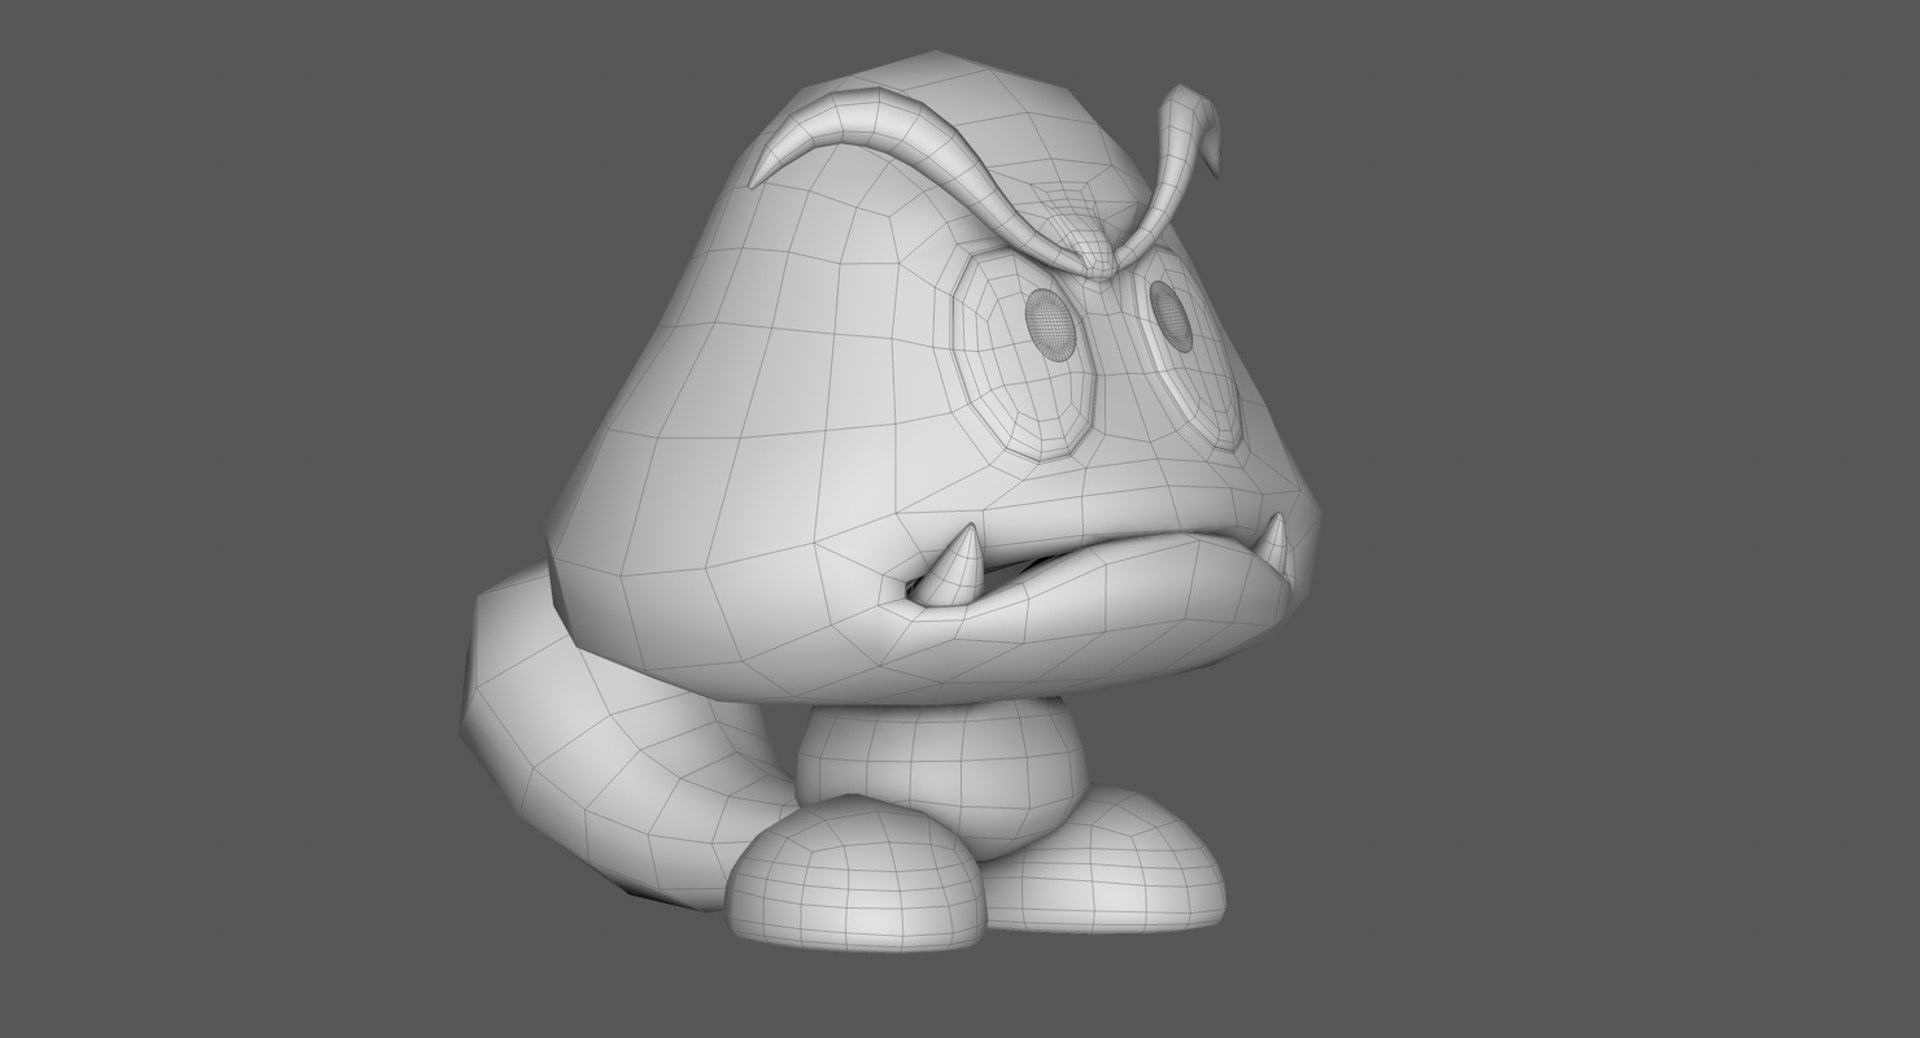The width and height of the screenshot is (1920, 1038).
Task: Click the pupil of the narrower right eye
Action: 1171,317
